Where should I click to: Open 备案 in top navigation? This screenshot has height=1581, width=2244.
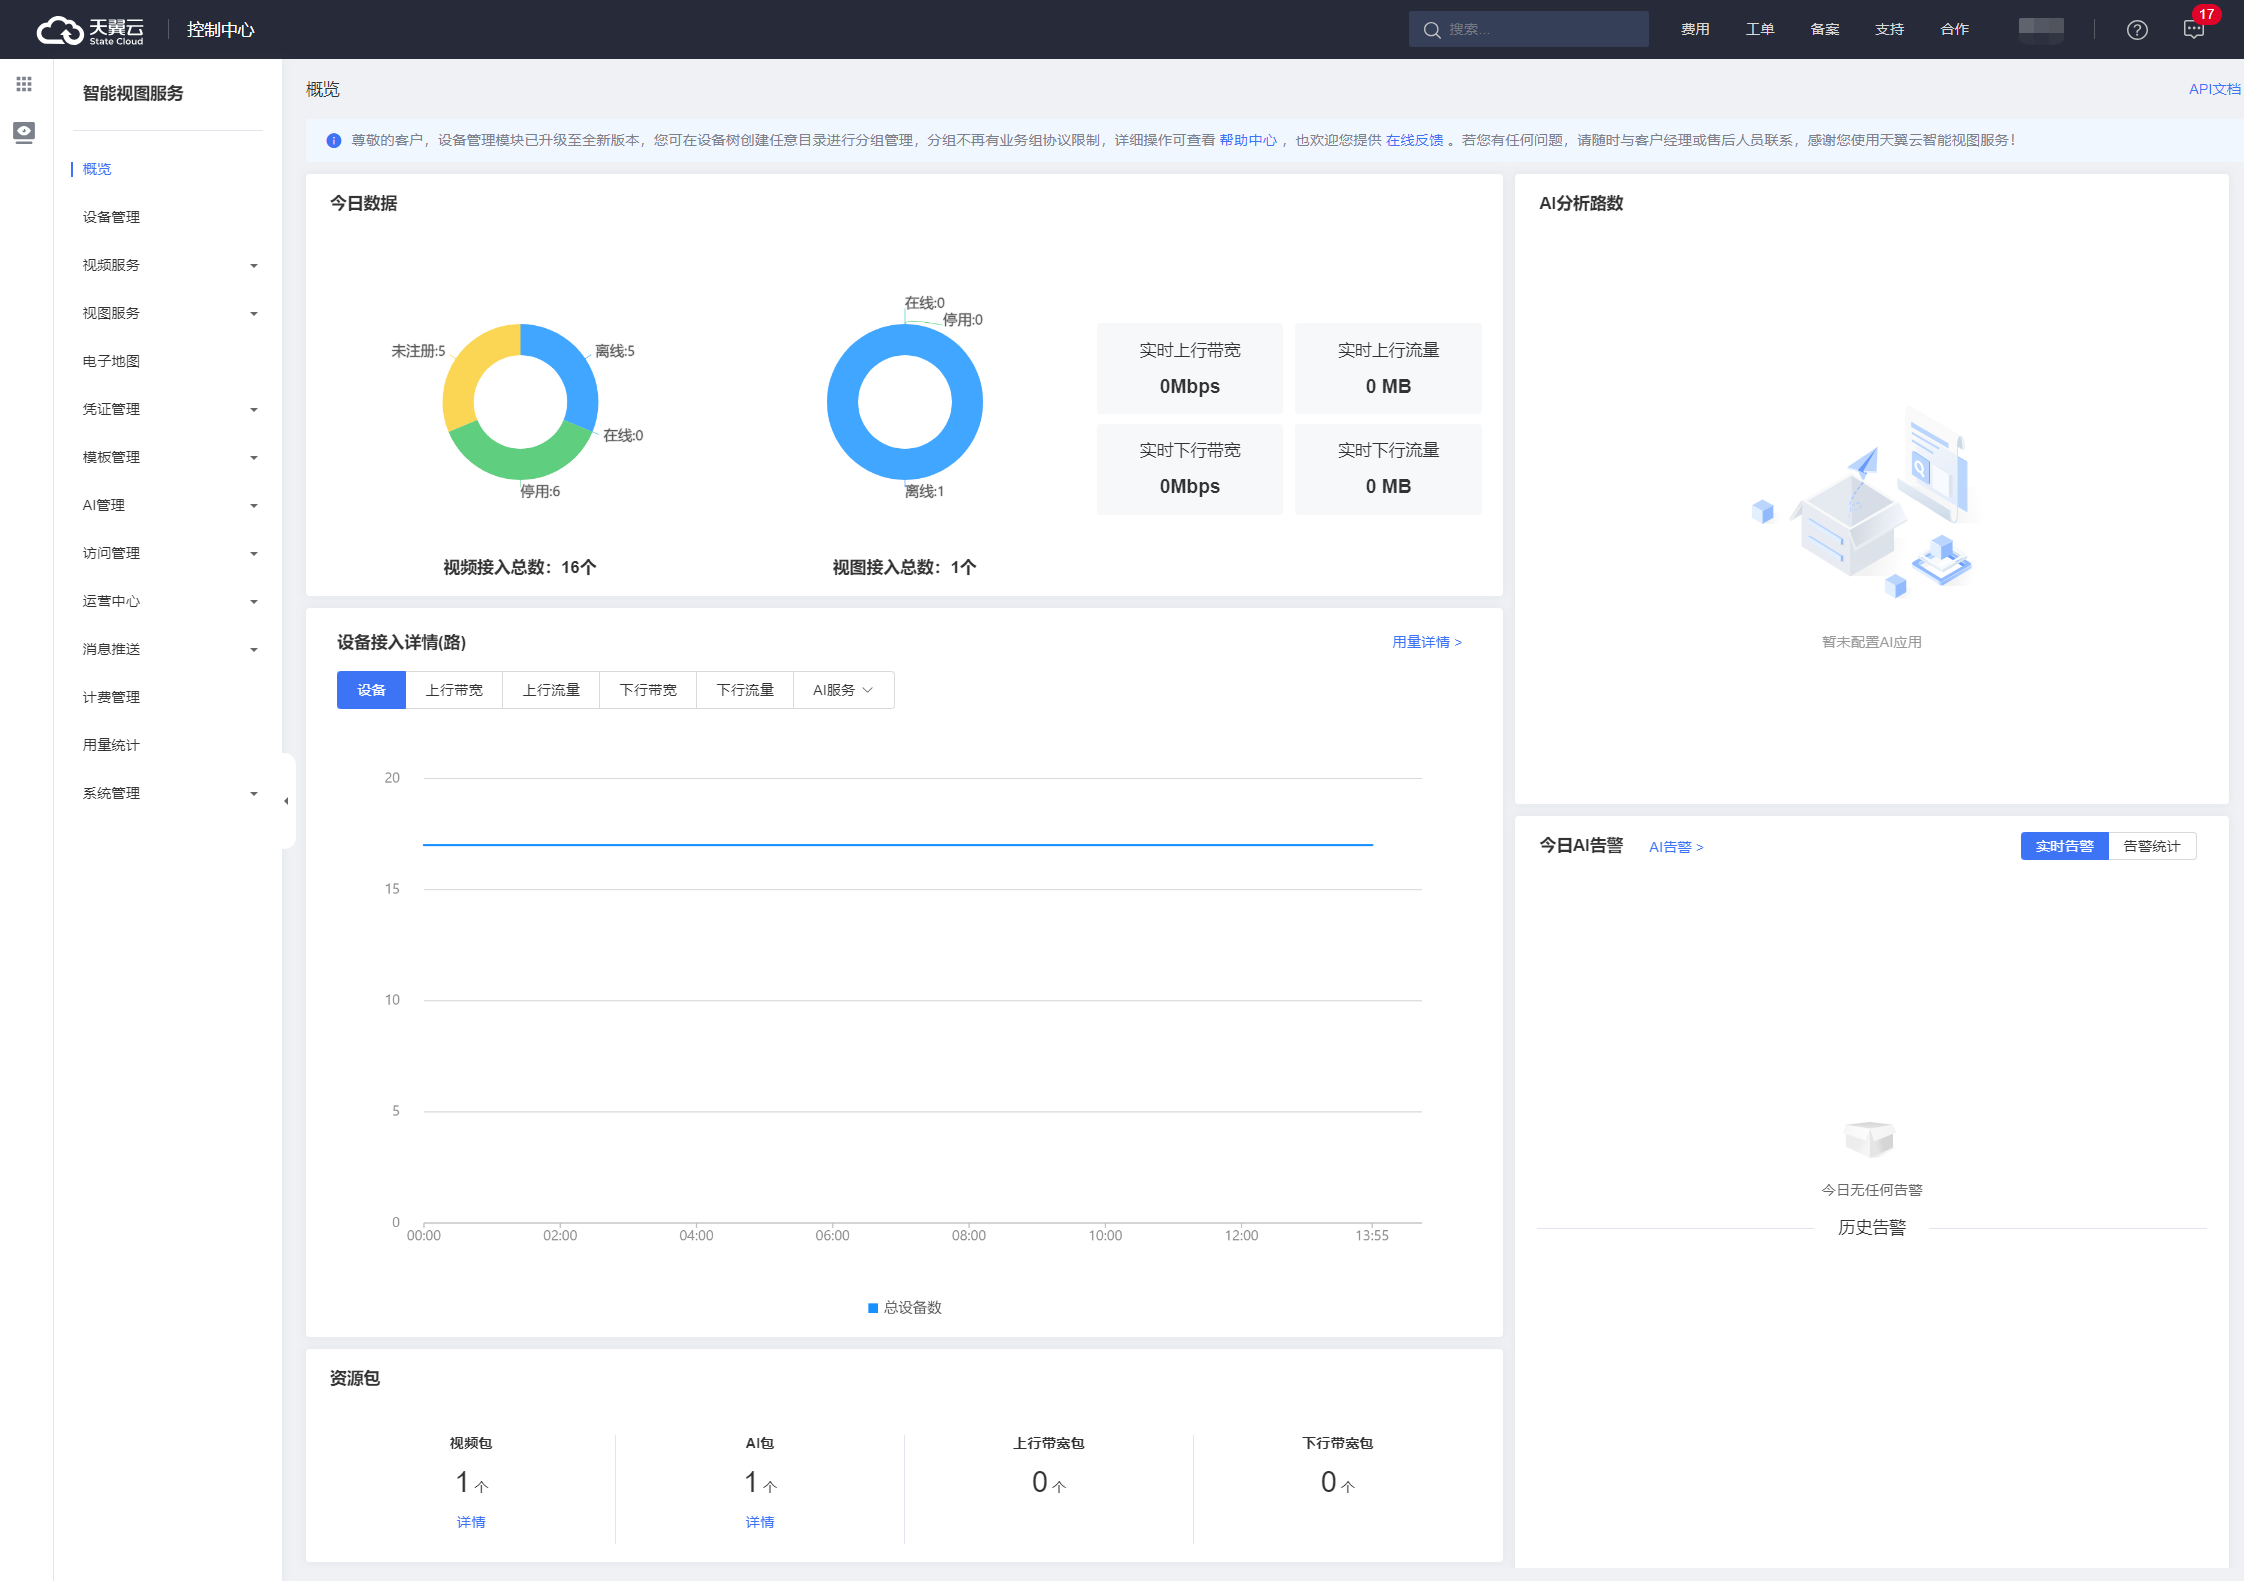1825,30
